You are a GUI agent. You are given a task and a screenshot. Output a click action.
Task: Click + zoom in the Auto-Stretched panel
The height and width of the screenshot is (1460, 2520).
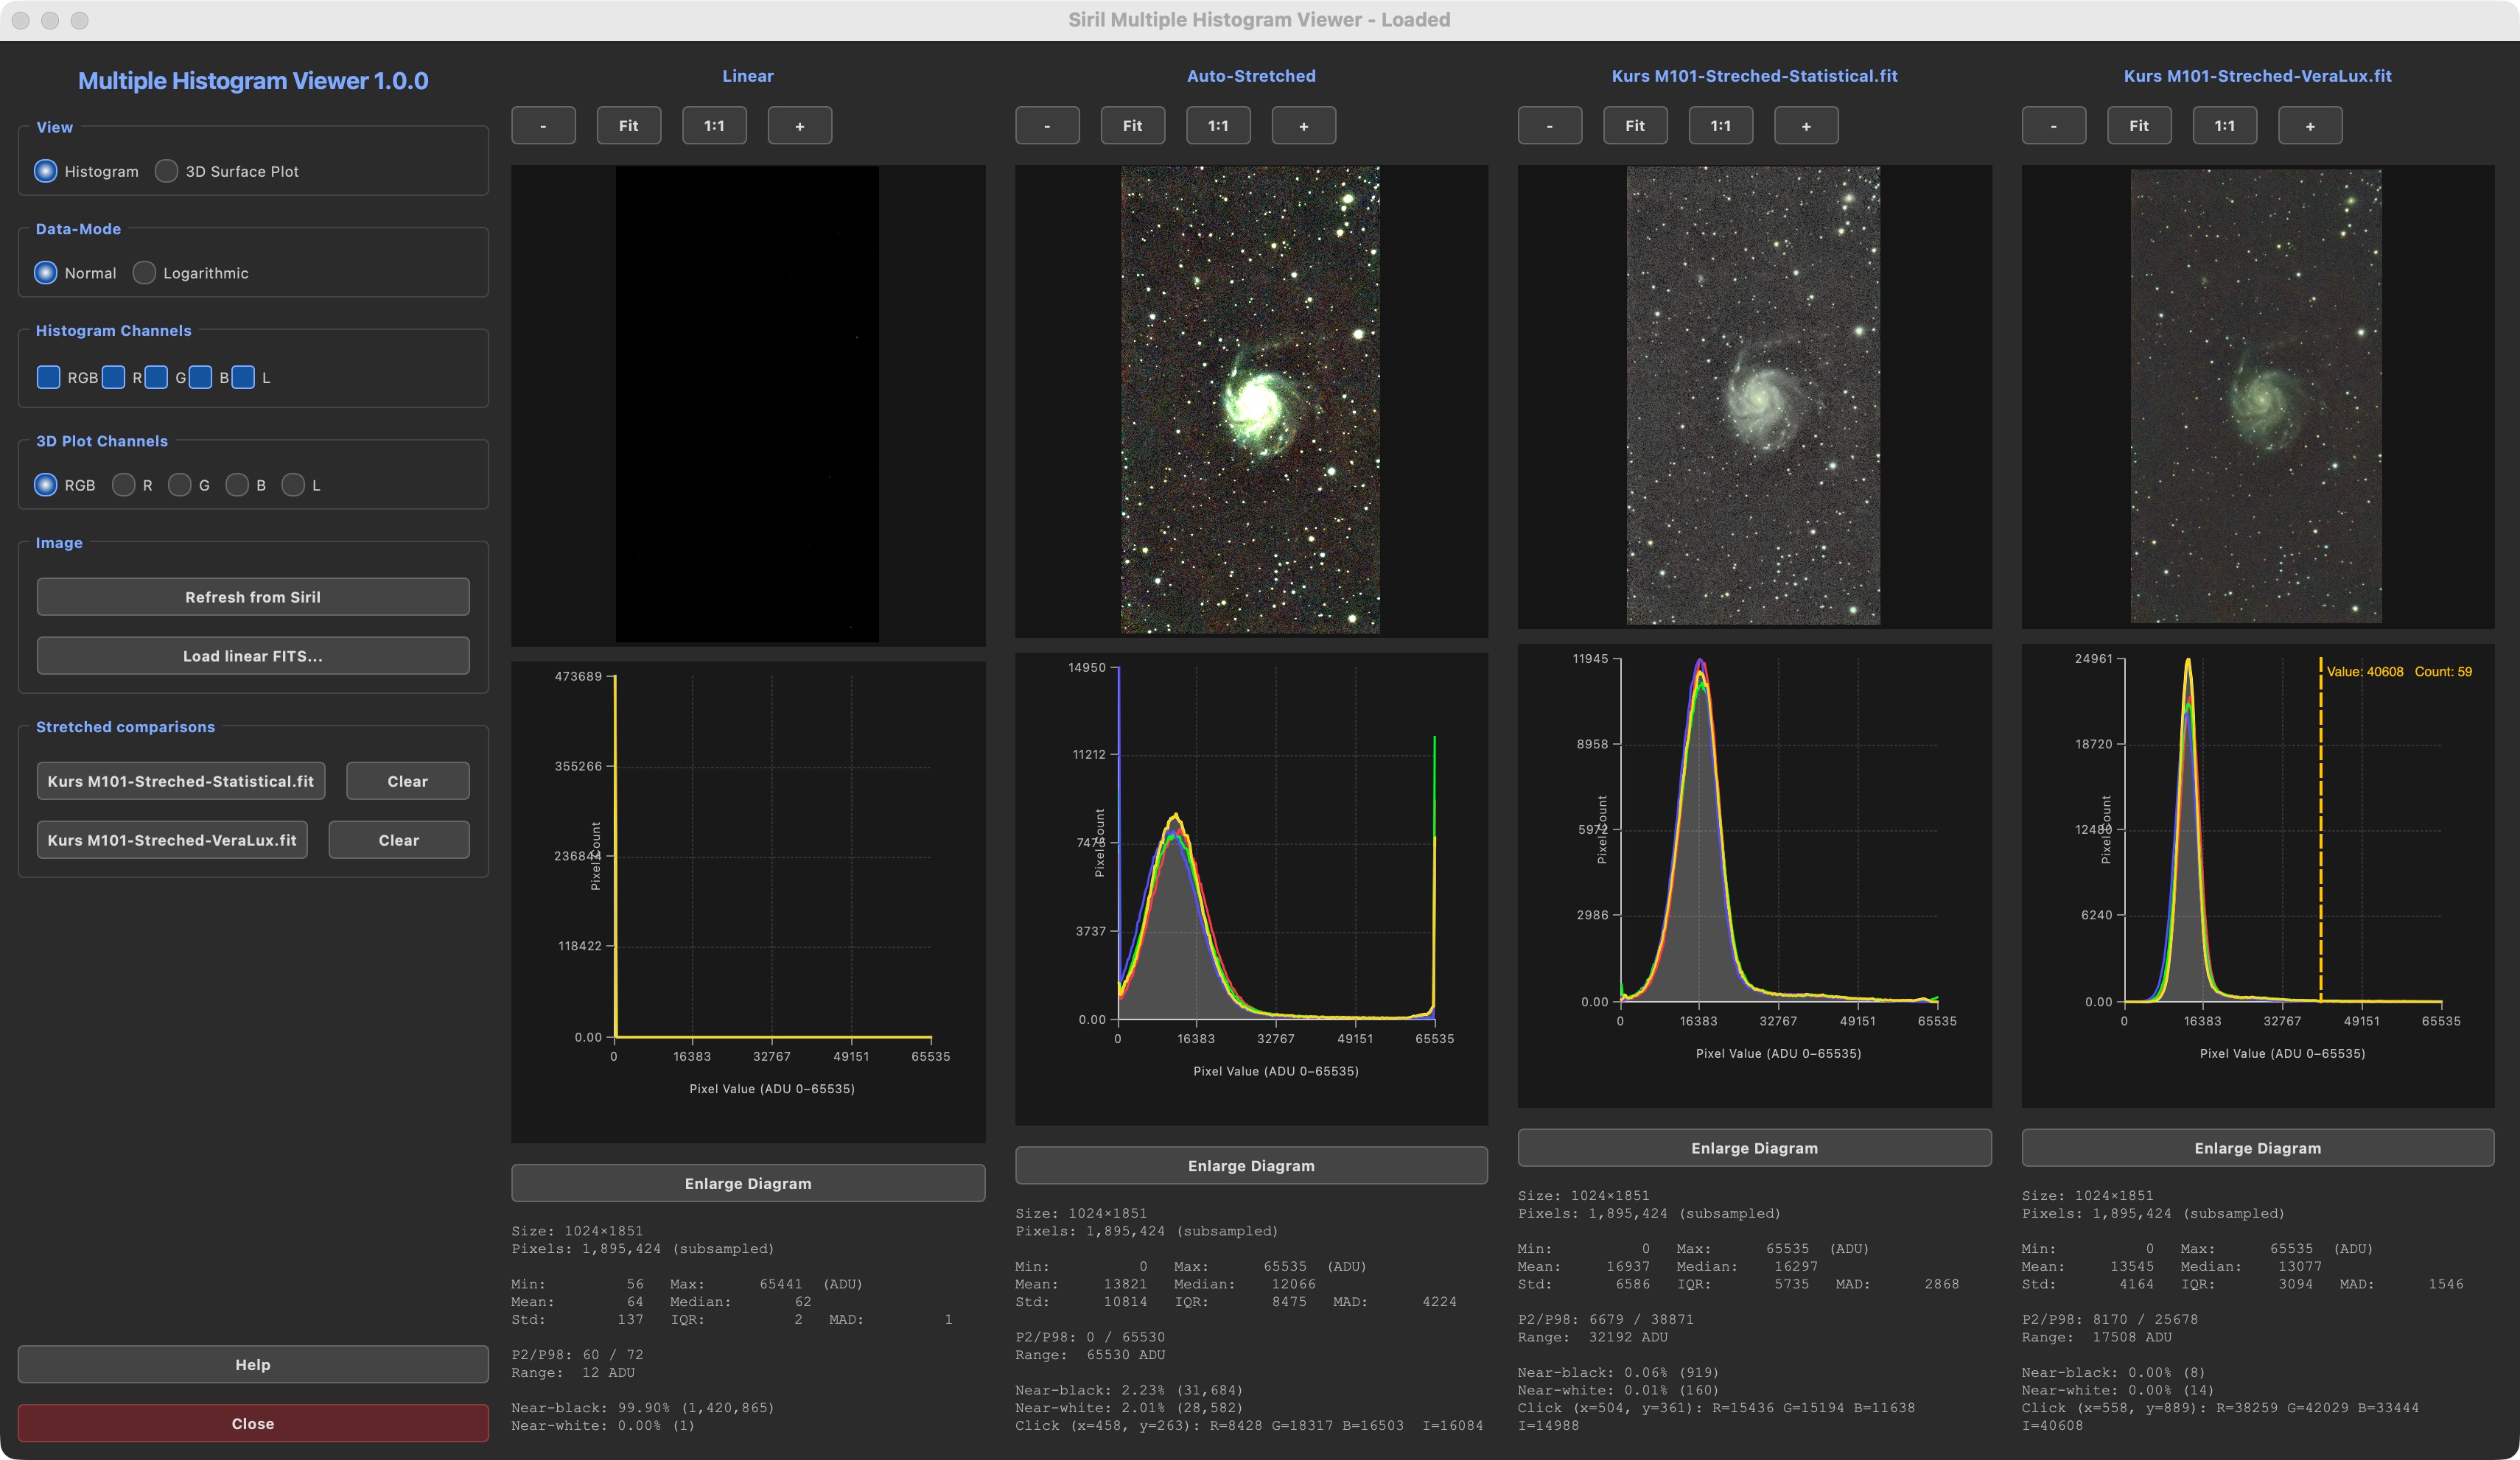click(1304, 125)
